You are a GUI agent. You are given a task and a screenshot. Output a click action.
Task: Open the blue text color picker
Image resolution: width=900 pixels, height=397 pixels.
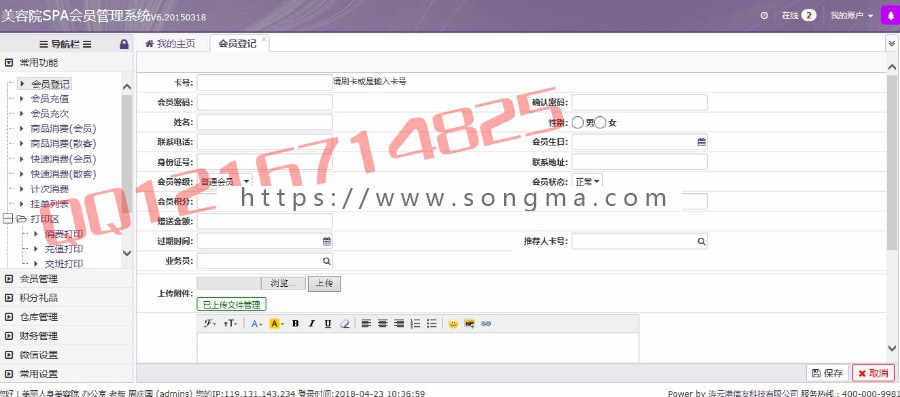click(x=256, y=324)
